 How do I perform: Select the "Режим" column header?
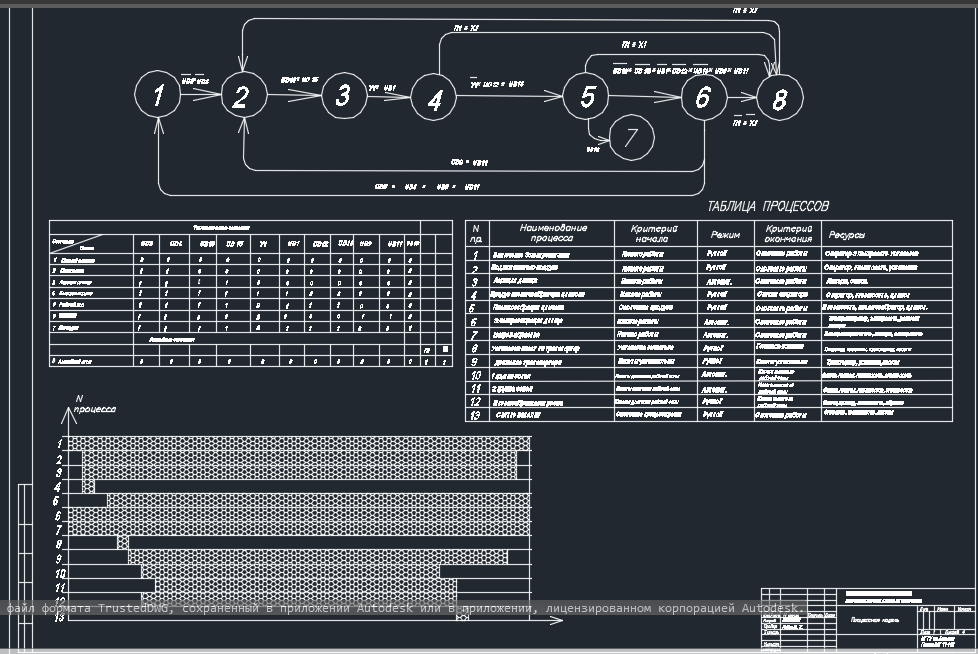(x=724, y=234)
